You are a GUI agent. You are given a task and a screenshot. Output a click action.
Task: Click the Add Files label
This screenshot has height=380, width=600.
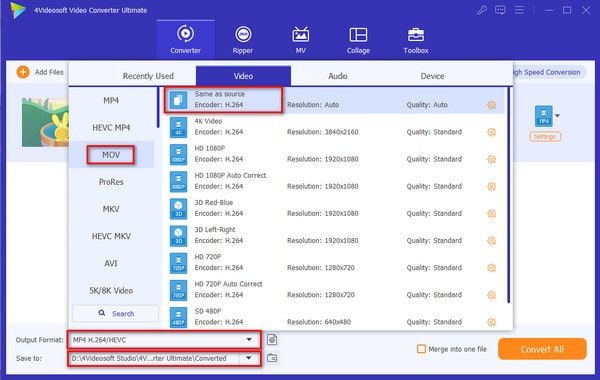[49, 72]
